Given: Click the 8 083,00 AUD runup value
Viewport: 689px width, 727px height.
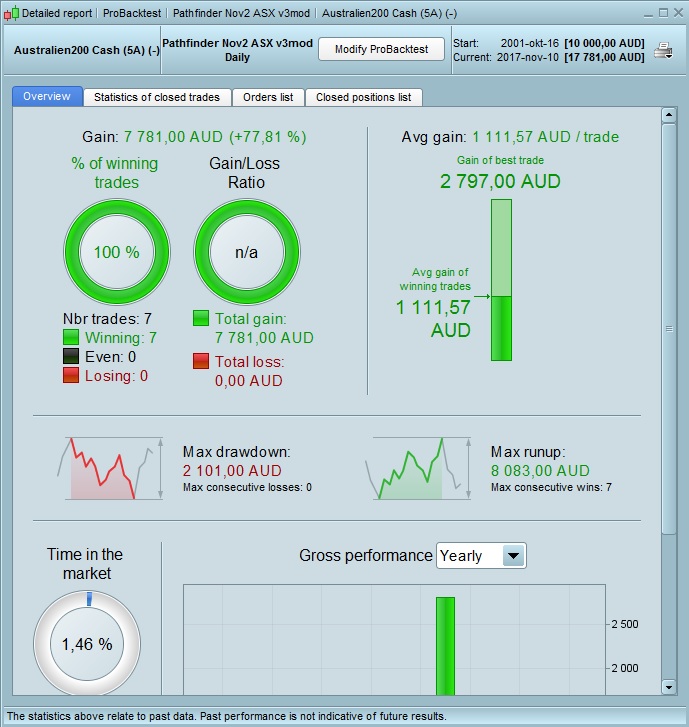Looking at the screenshot, I should [x=540, y=471].
